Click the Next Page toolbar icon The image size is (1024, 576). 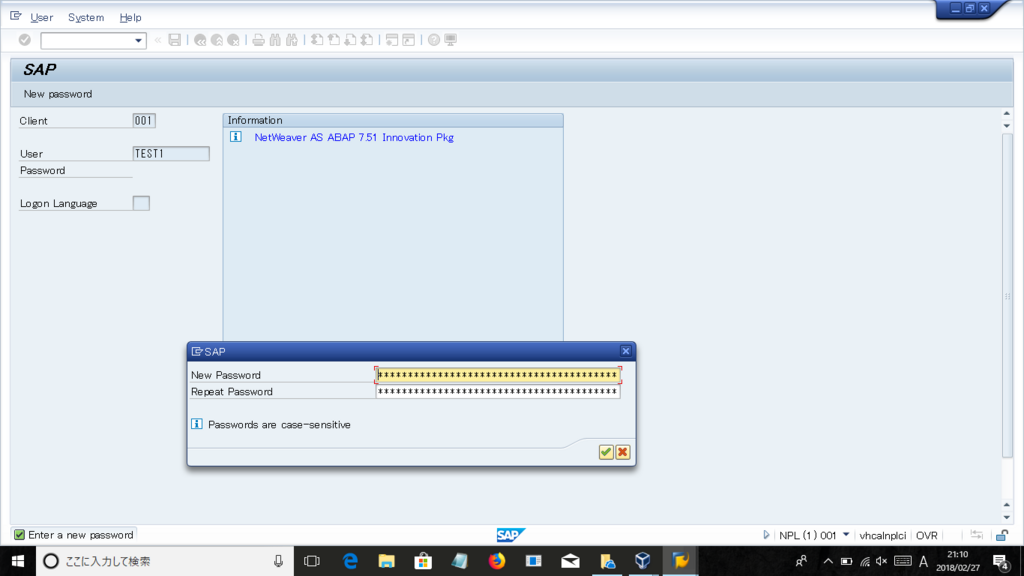tap(350, 40)
